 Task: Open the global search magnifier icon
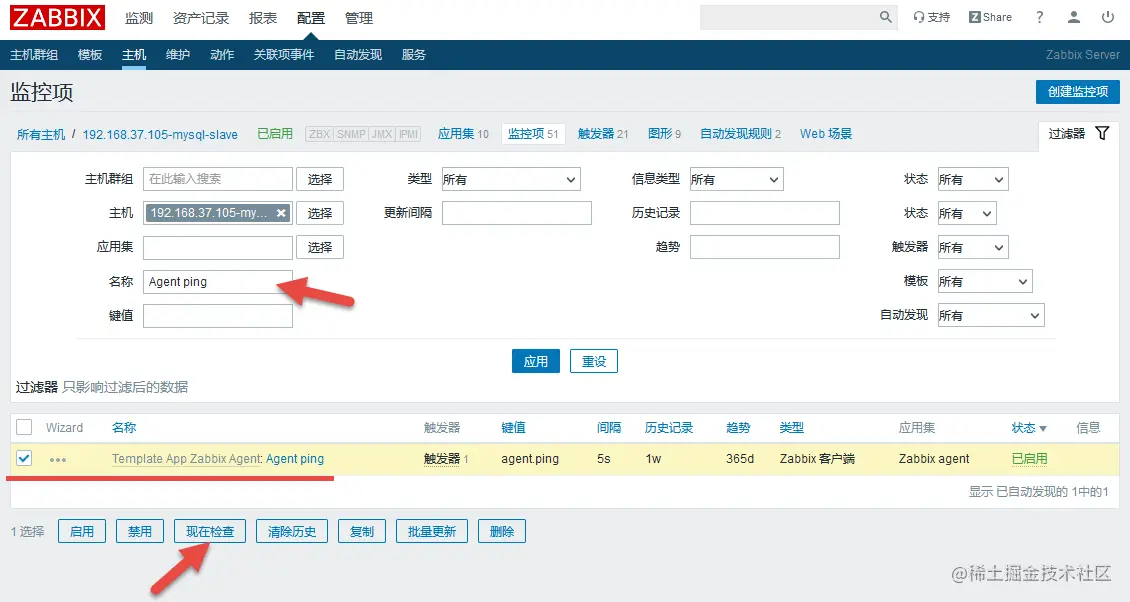pyautogui.click(x=884, y=17)
